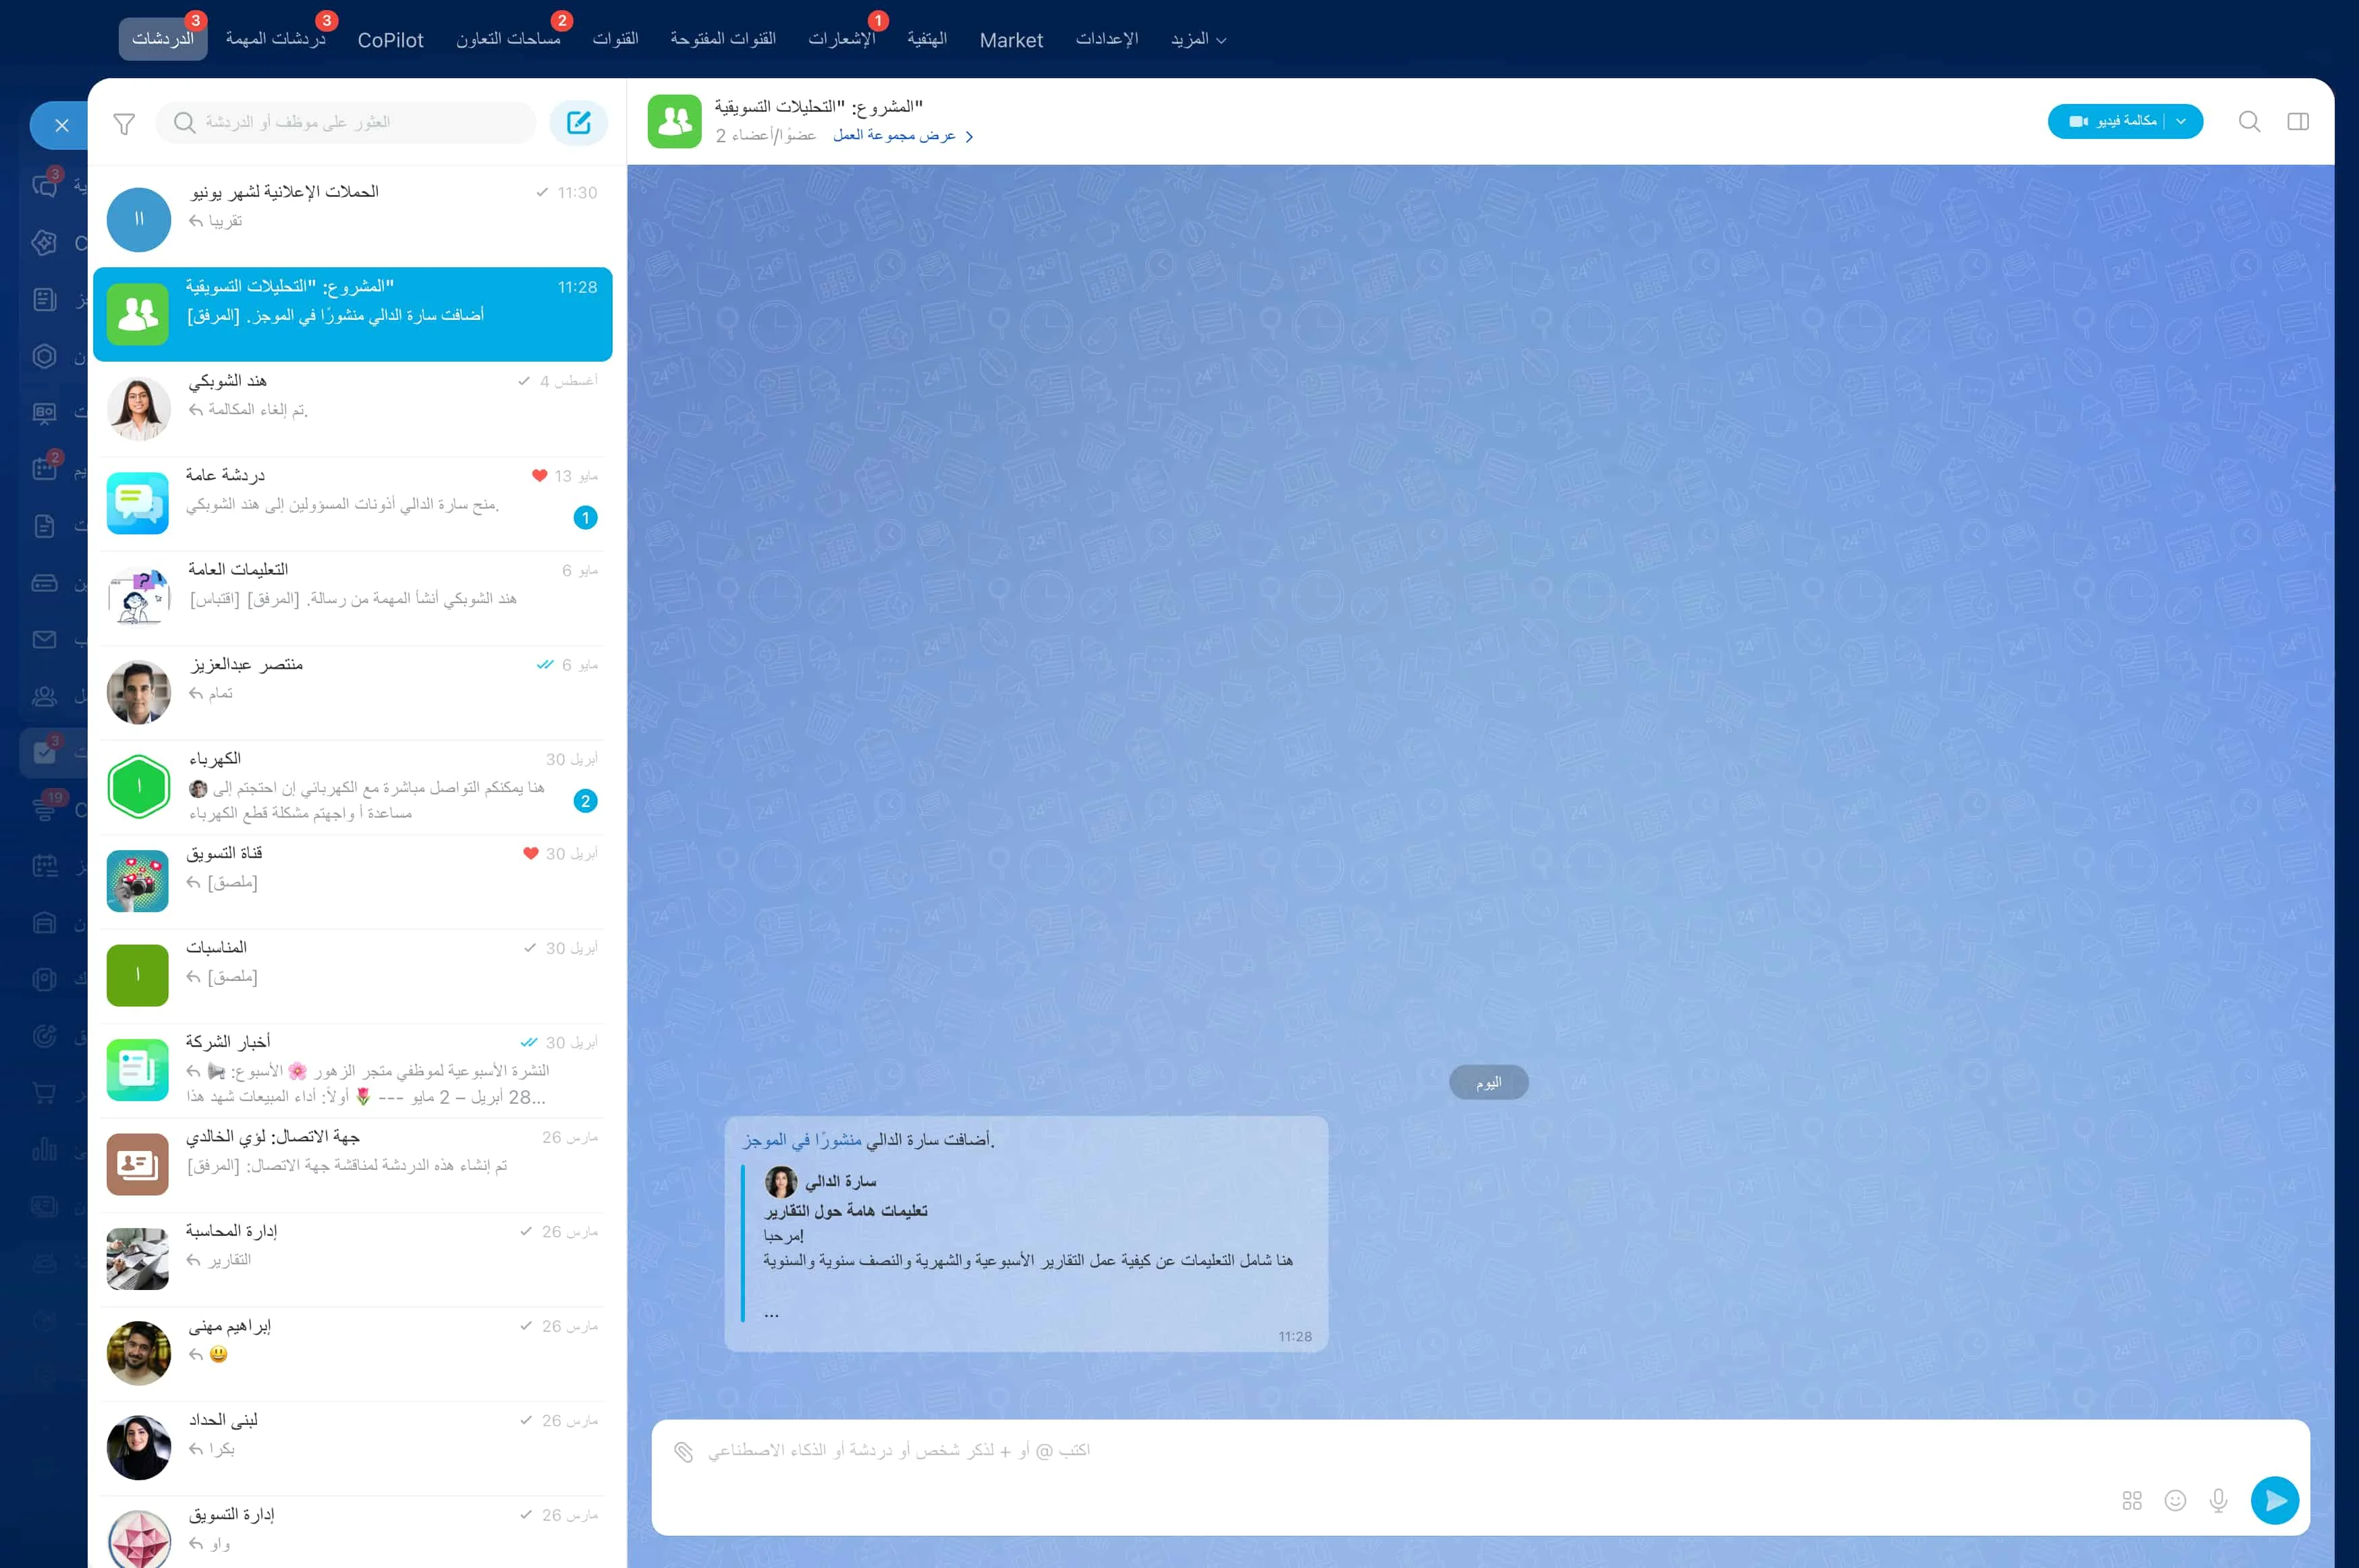Viewport: 2359px width, 1568px height.
Task: Click the search icon in chat header
Action: pyautogui.click(x=2249, y=122)
